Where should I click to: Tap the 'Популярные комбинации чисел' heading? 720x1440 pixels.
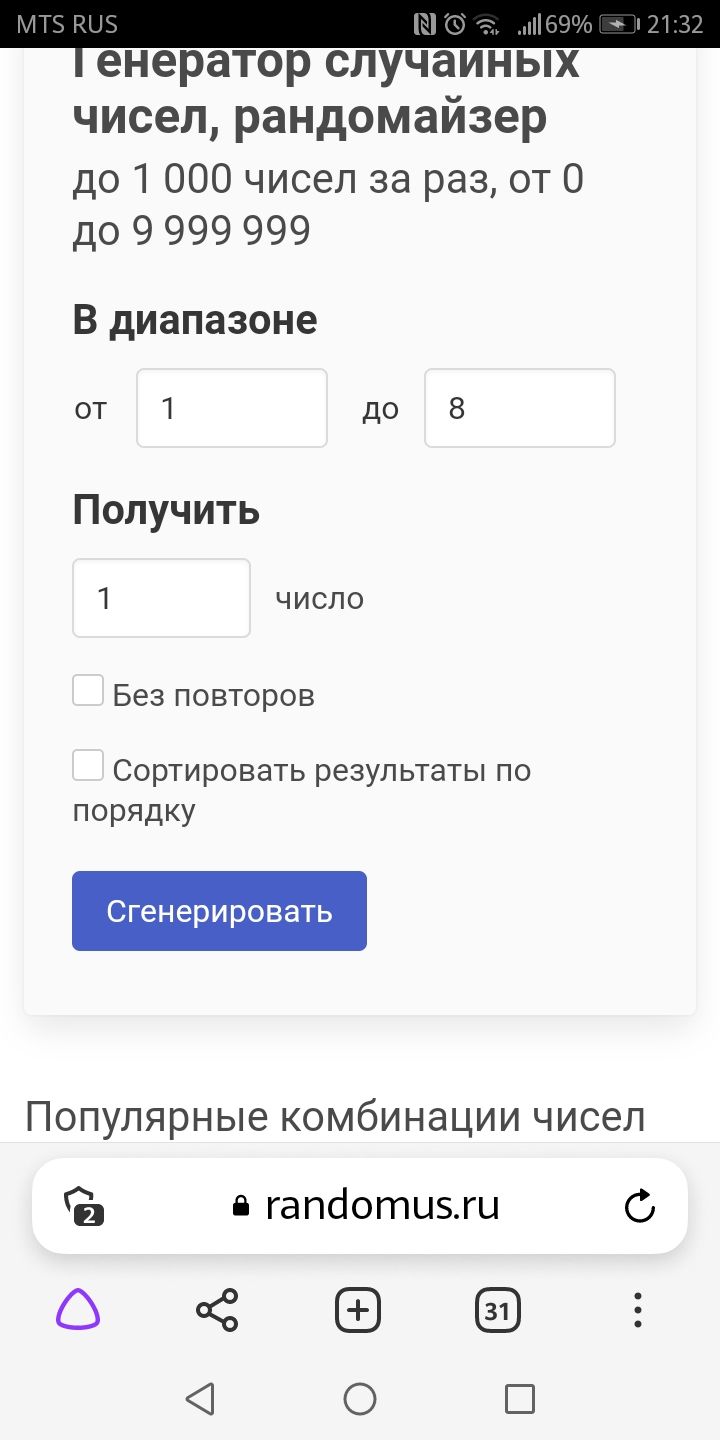coord(335,1117)
